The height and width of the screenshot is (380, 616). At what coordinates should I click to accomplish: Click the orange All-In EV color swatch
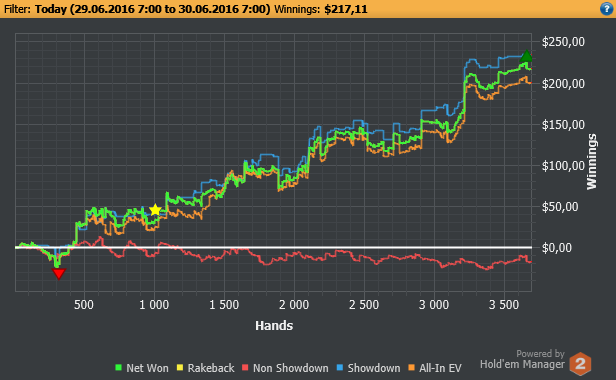pos(412,368)
